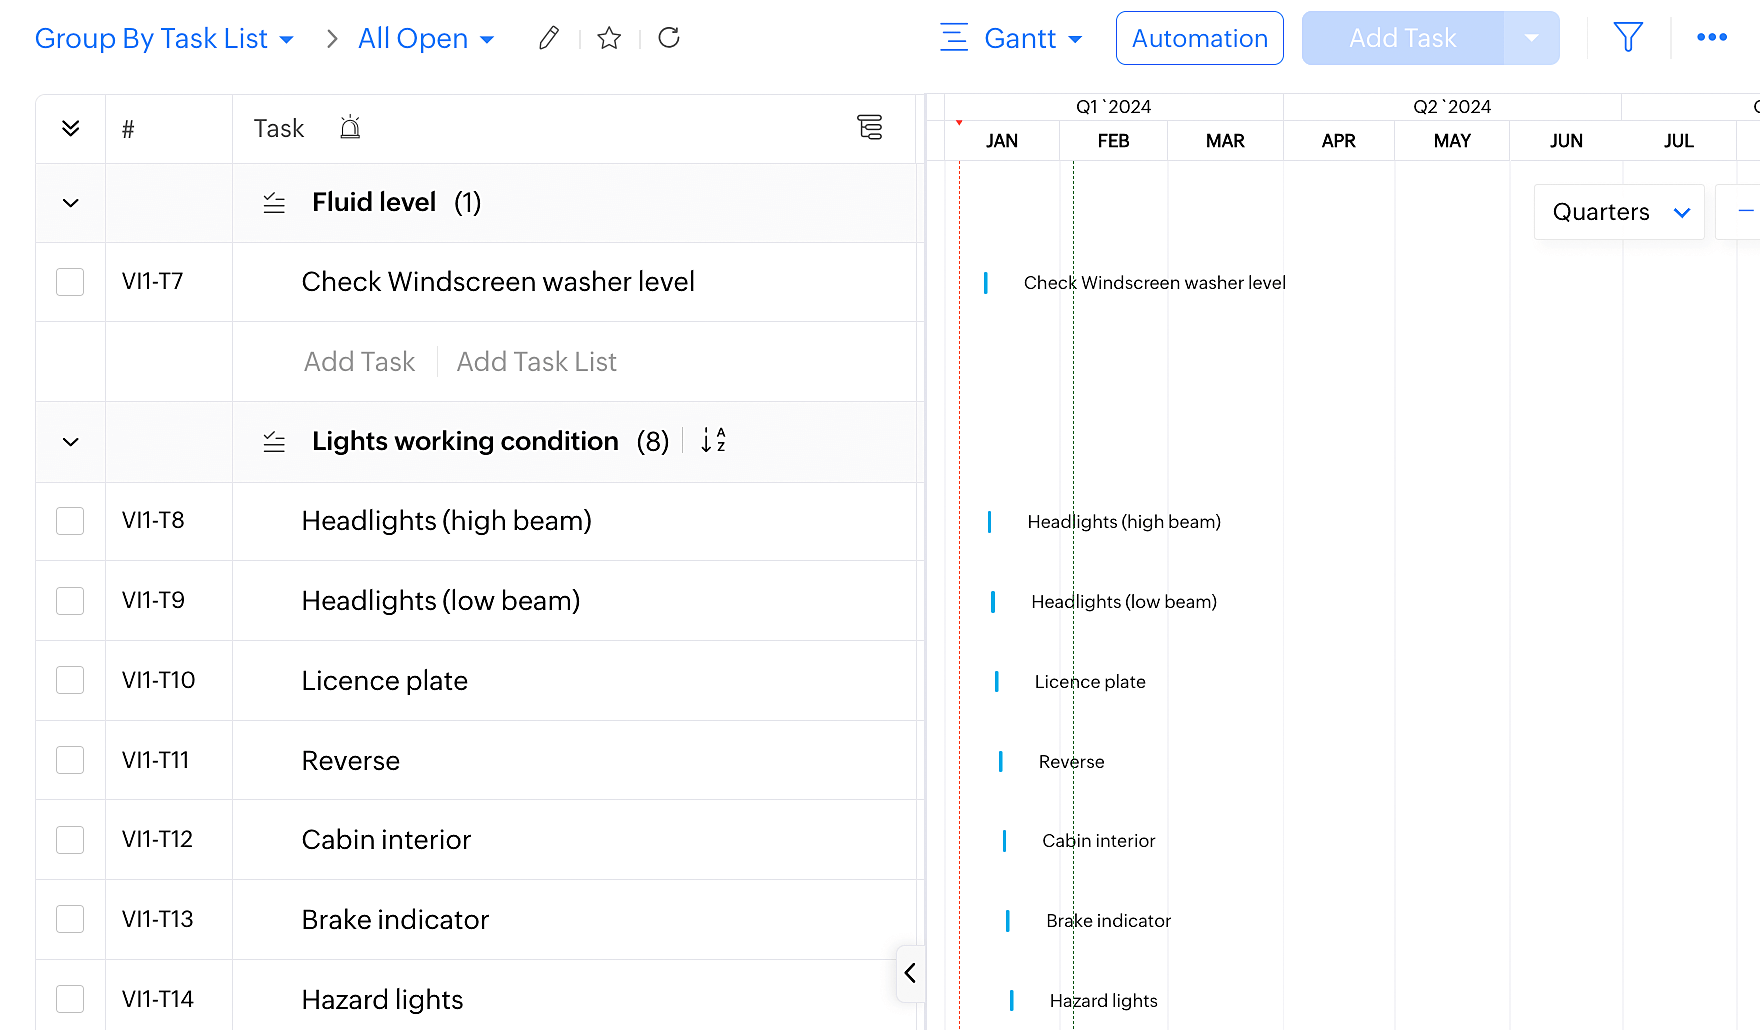Viewport: 1760px width, 1030px height.
Task: Click Add Task List link
Action: click(x=536, y=362)
